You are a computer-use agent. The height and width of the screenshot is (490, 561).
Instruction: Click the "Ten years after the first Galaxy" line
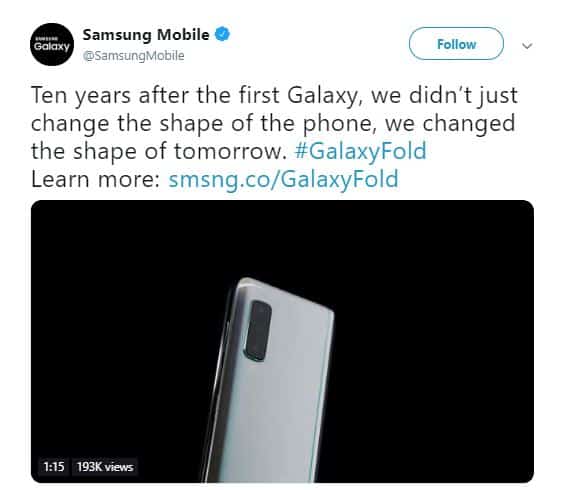(x=274, y=96)
